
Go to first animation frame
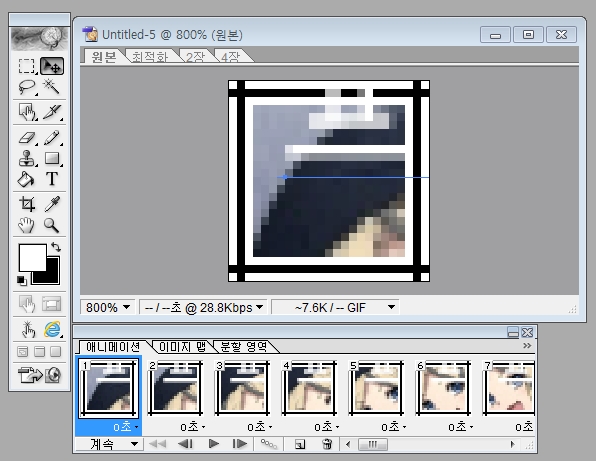click(157, 444)
